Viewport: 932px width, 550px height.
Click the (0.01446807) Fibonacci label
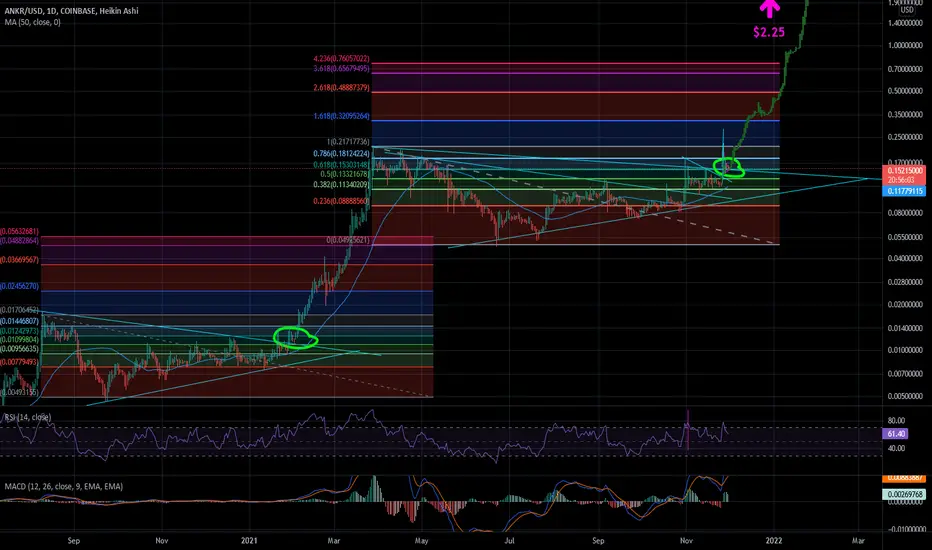point(20,322)
